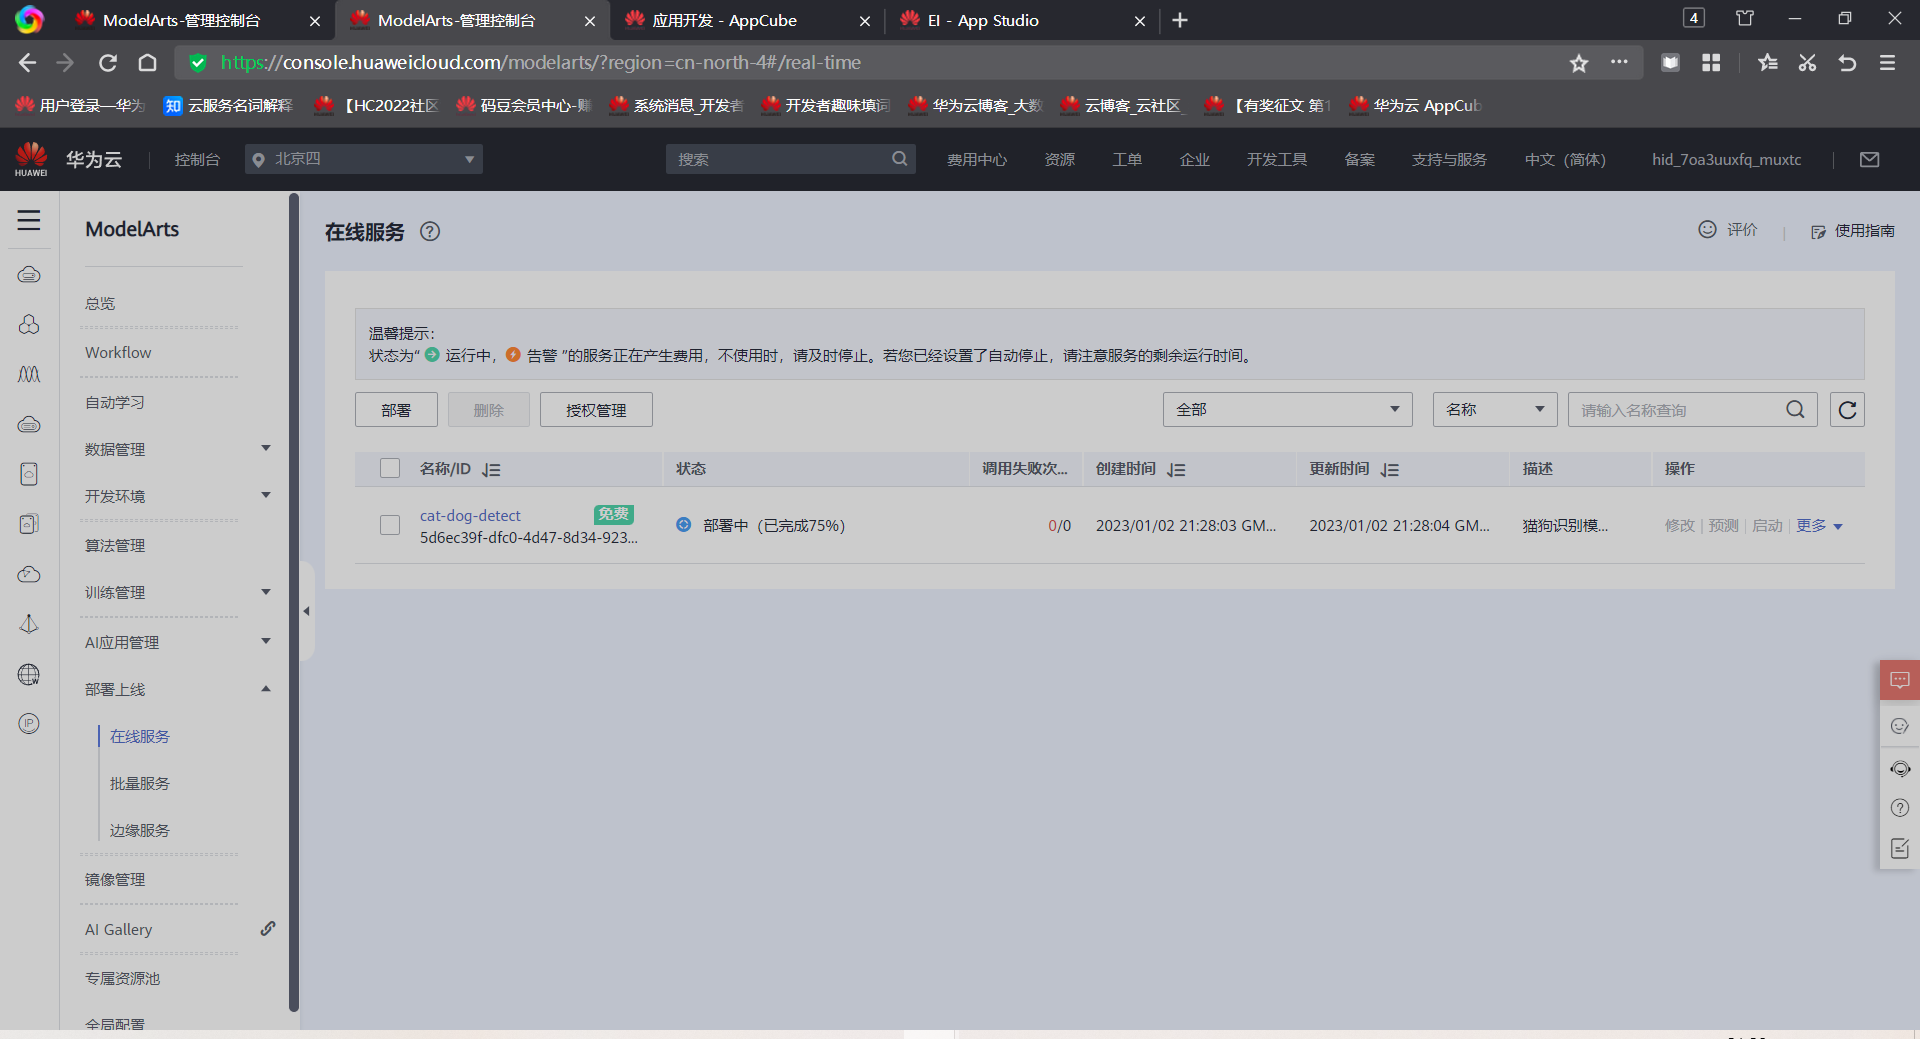Screen dimensions: 1920x1039
Task: Switch to the EI - App Studio tab
Action: click(1021, 20)
